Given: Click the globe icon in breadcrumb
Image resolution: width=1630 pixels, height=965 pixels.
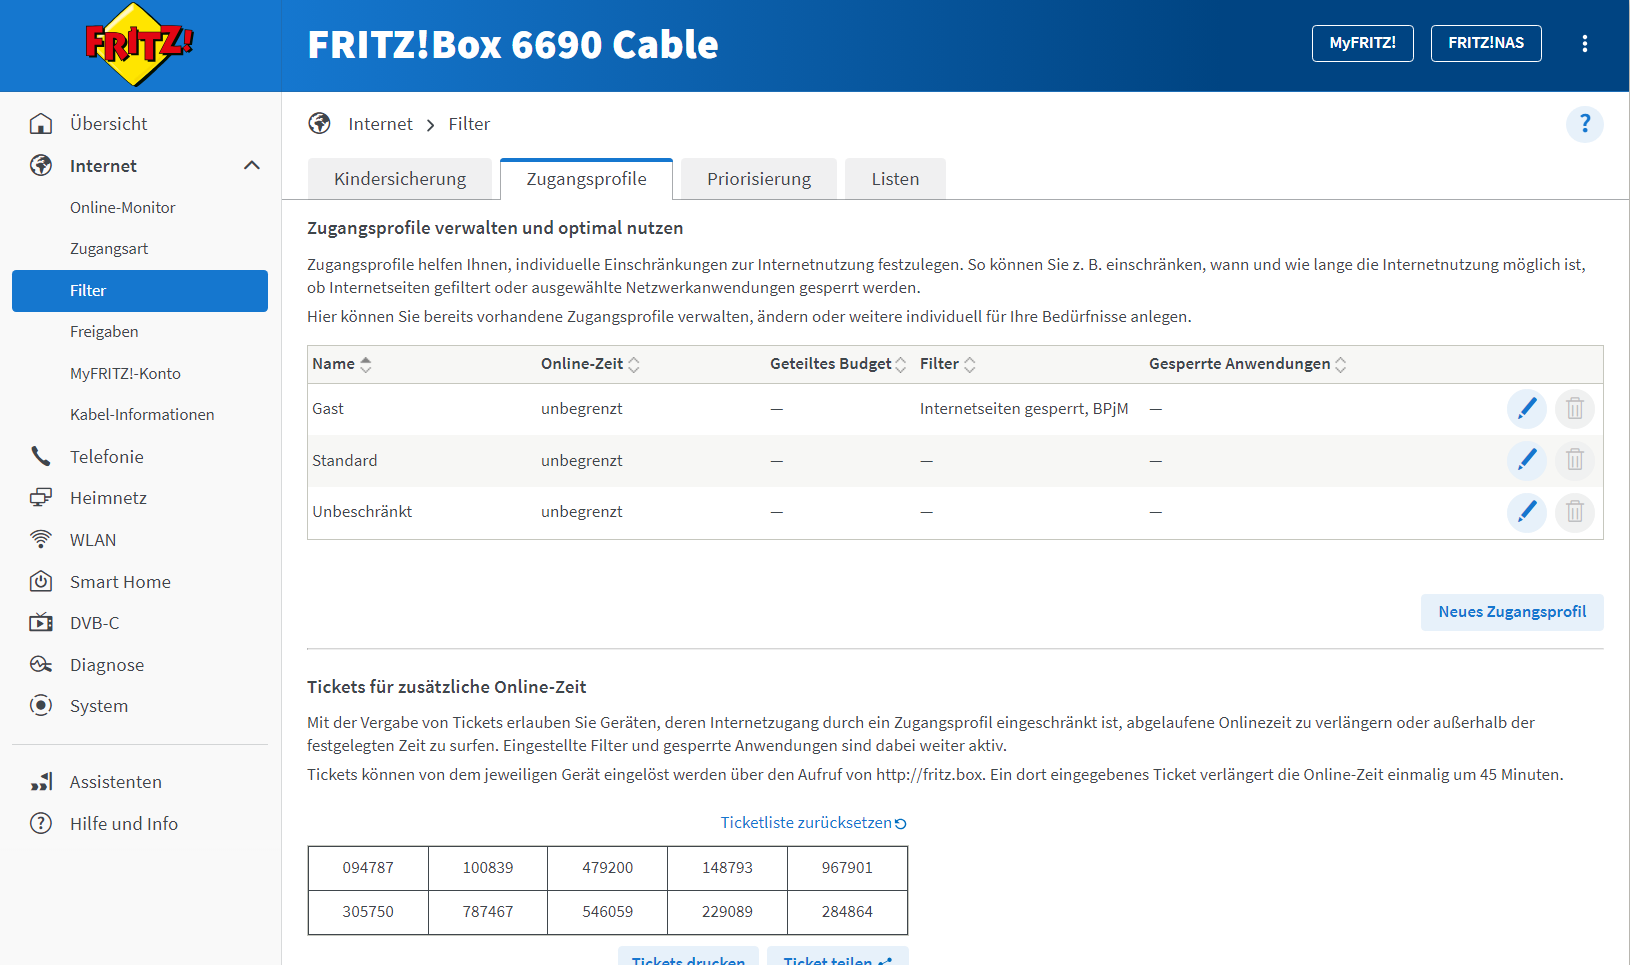Looking at the screenshot, I should click(320, 123).
